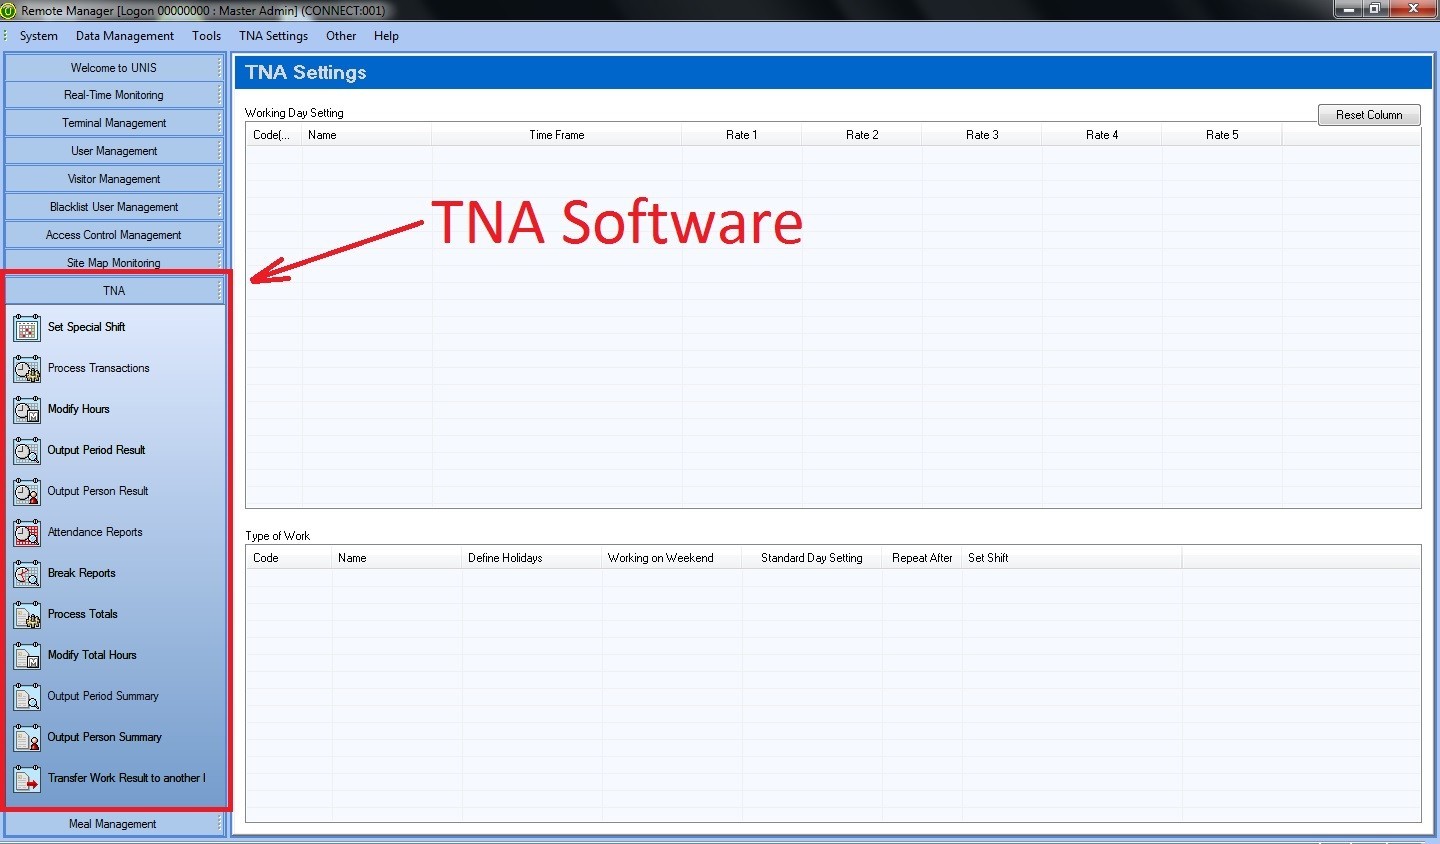Click the Output Period Result icon
Image resolution: width=1440 pixels, height=844 pixels.
[27, 451]
